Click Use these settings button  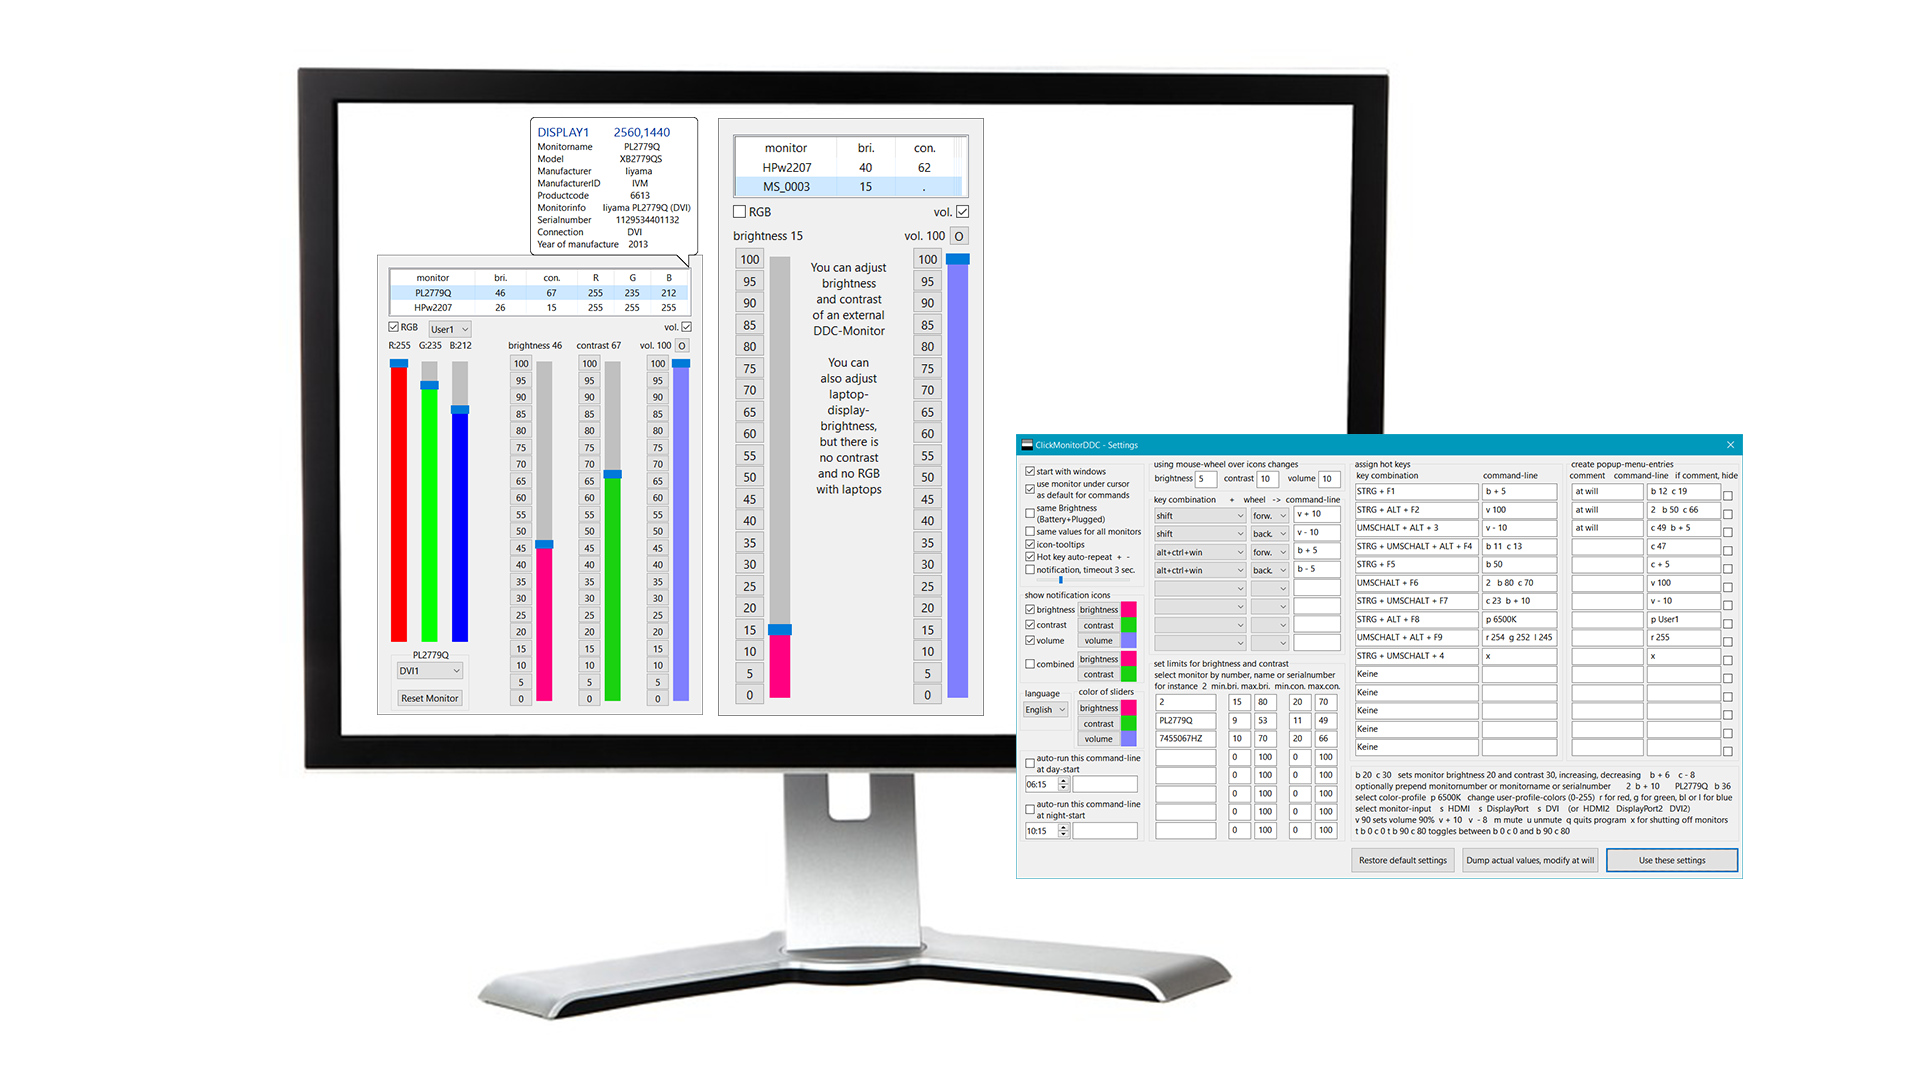(x=1675, y=860)
